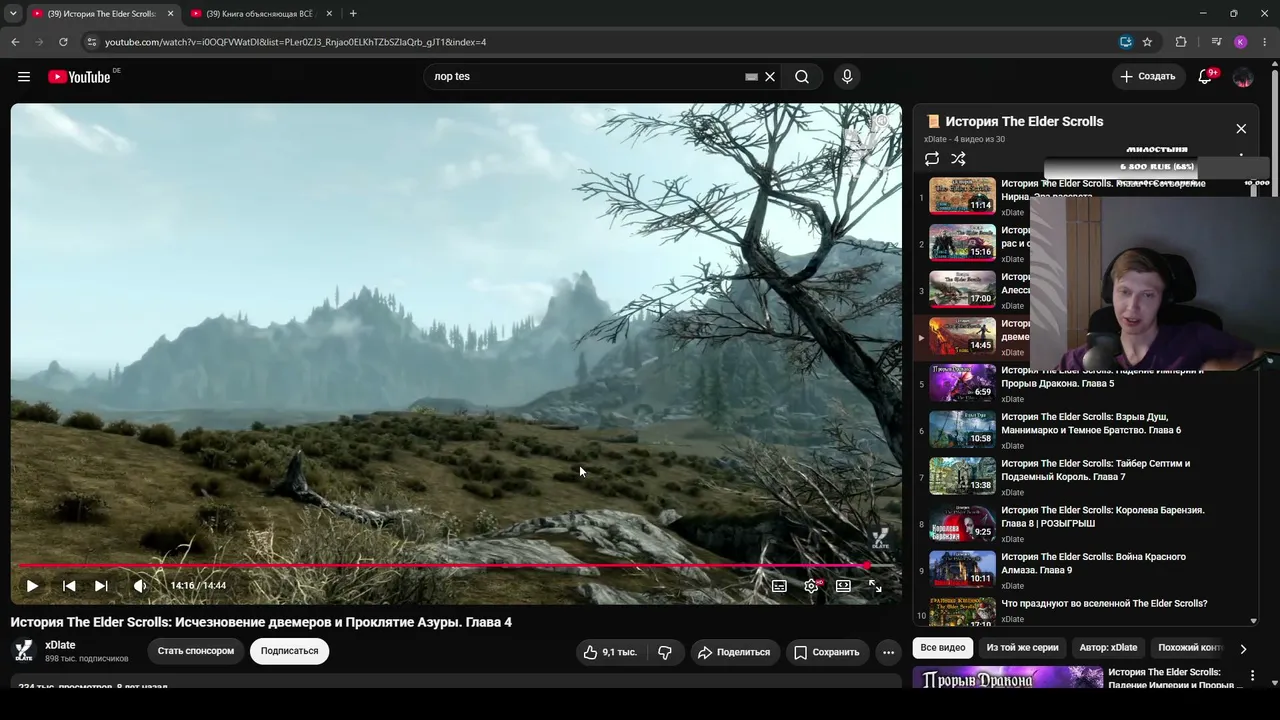
Task: Skip to the previous playlist video
Action: (x=69, y=586)
